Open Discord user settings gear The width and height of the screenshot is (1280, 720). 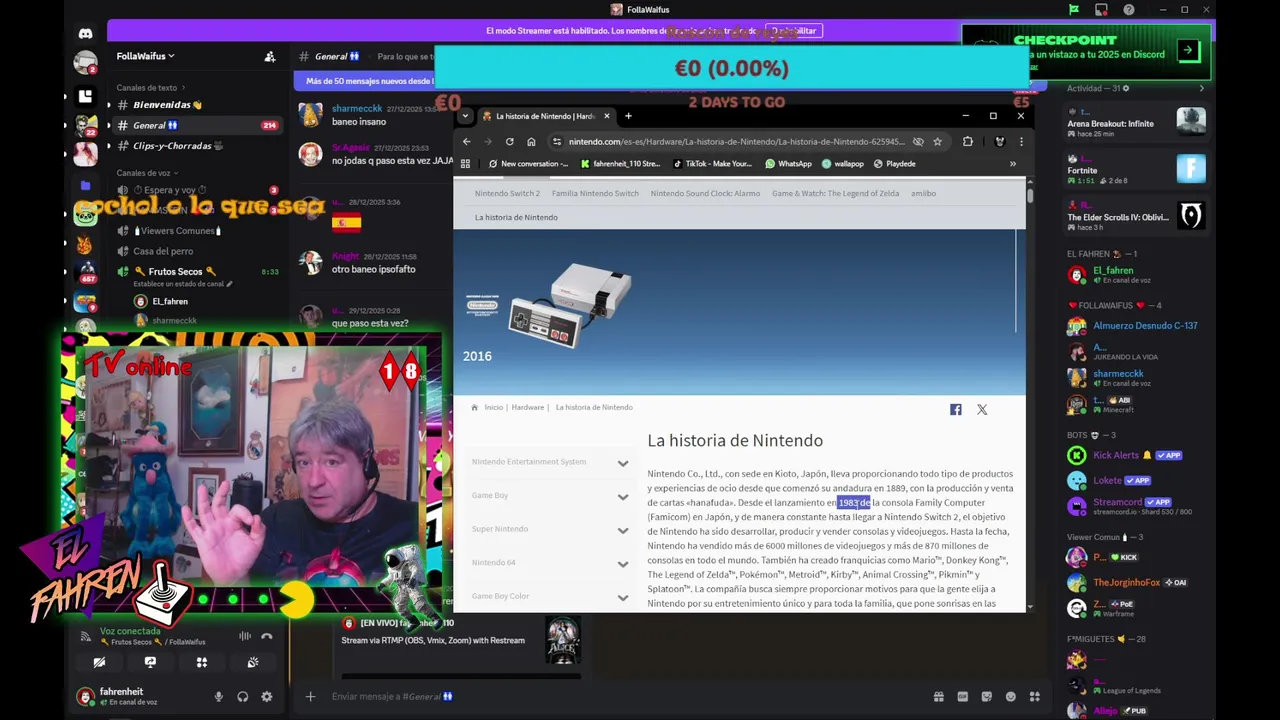pyautogui.click(x=266, y=696)
